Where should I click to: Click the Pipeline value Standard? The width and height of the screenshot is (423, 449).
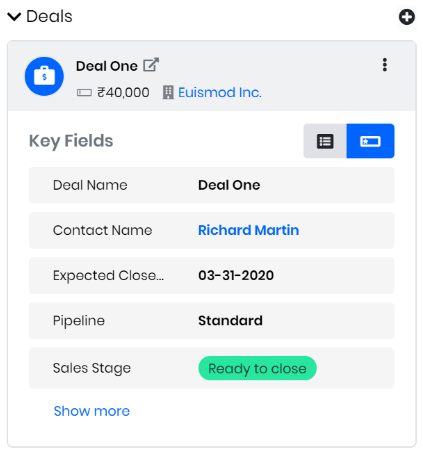pos(230,321)
